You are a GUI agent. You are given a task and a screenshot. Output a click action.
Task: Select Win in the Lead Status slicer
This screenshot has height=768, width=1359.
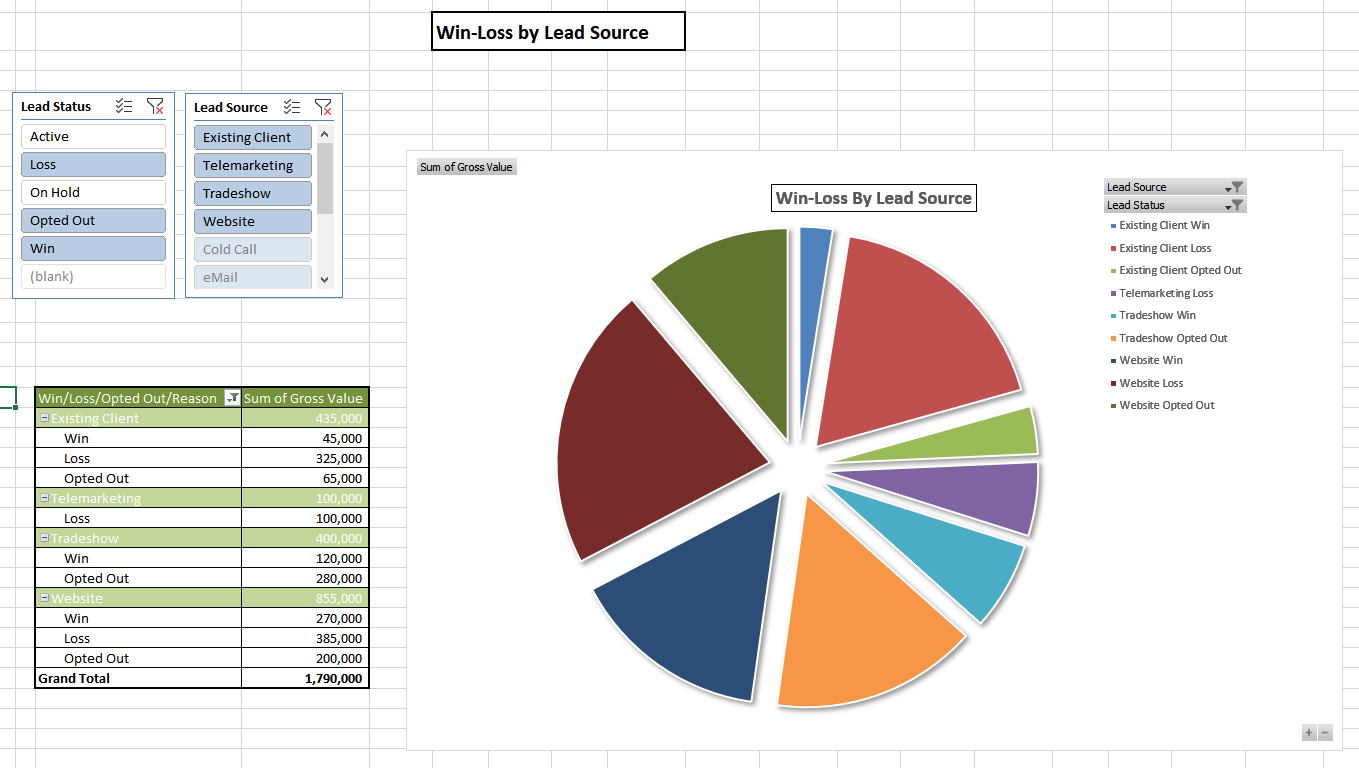click(93, 248)
